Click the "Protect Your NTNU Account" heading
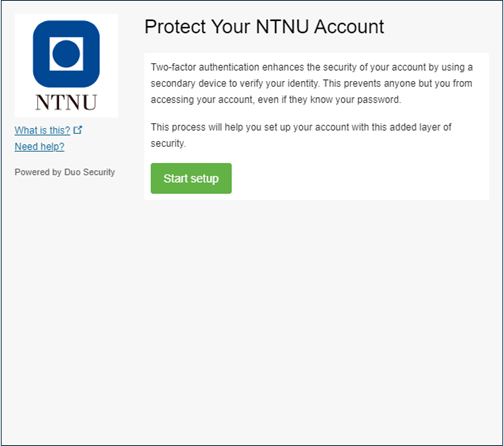504x446 pixels. pyautogui.click(x=264, y=27)
